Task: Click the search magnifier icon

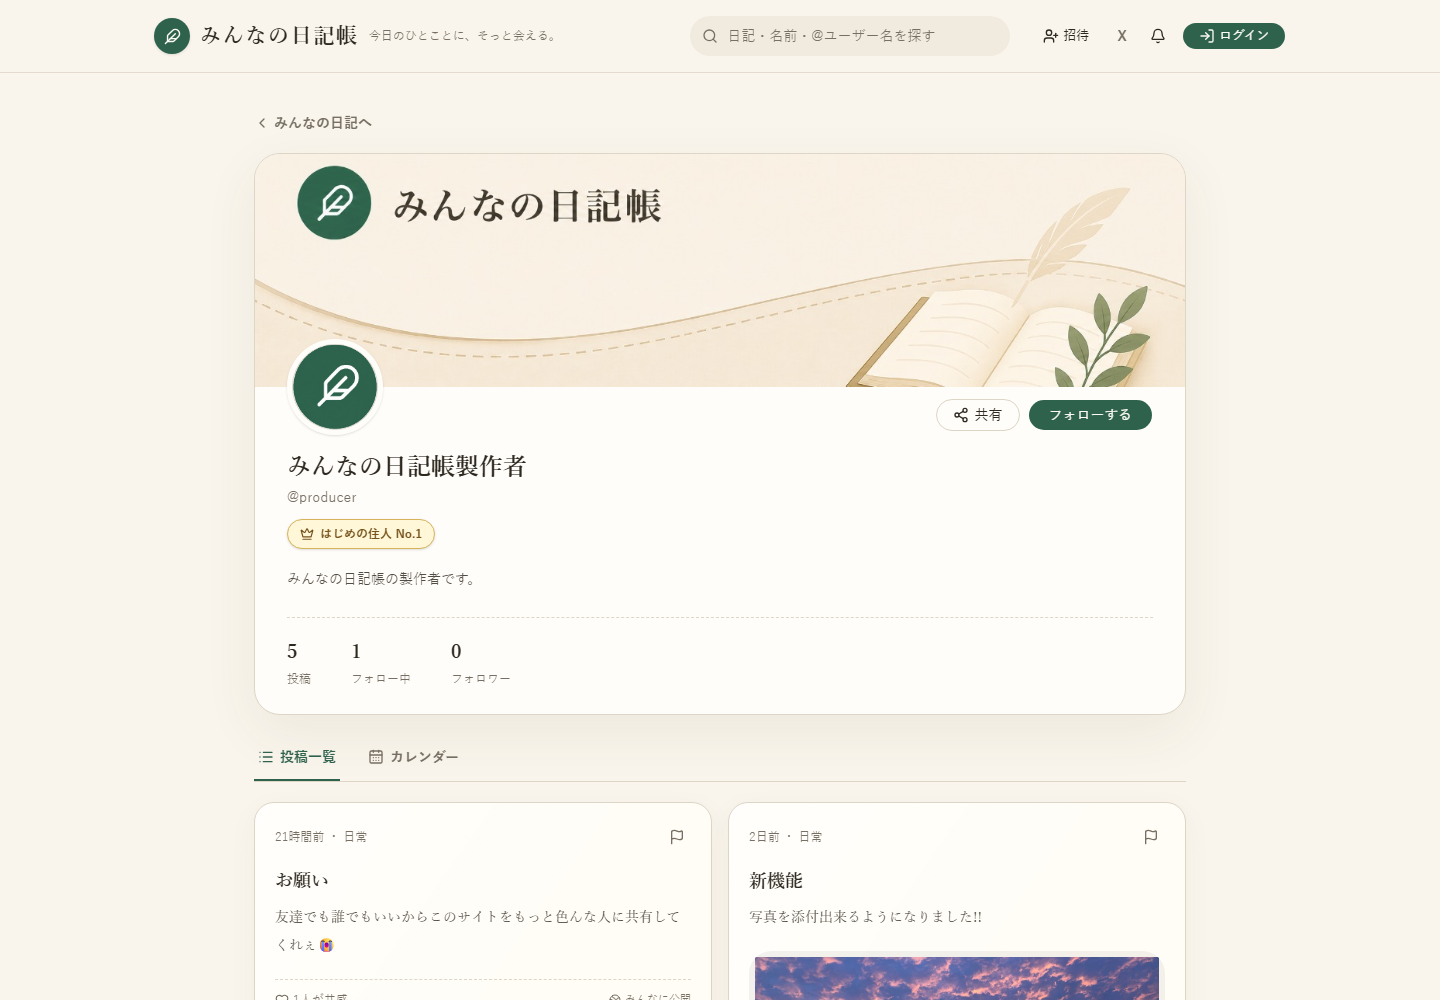Action: tap(710, 36)
